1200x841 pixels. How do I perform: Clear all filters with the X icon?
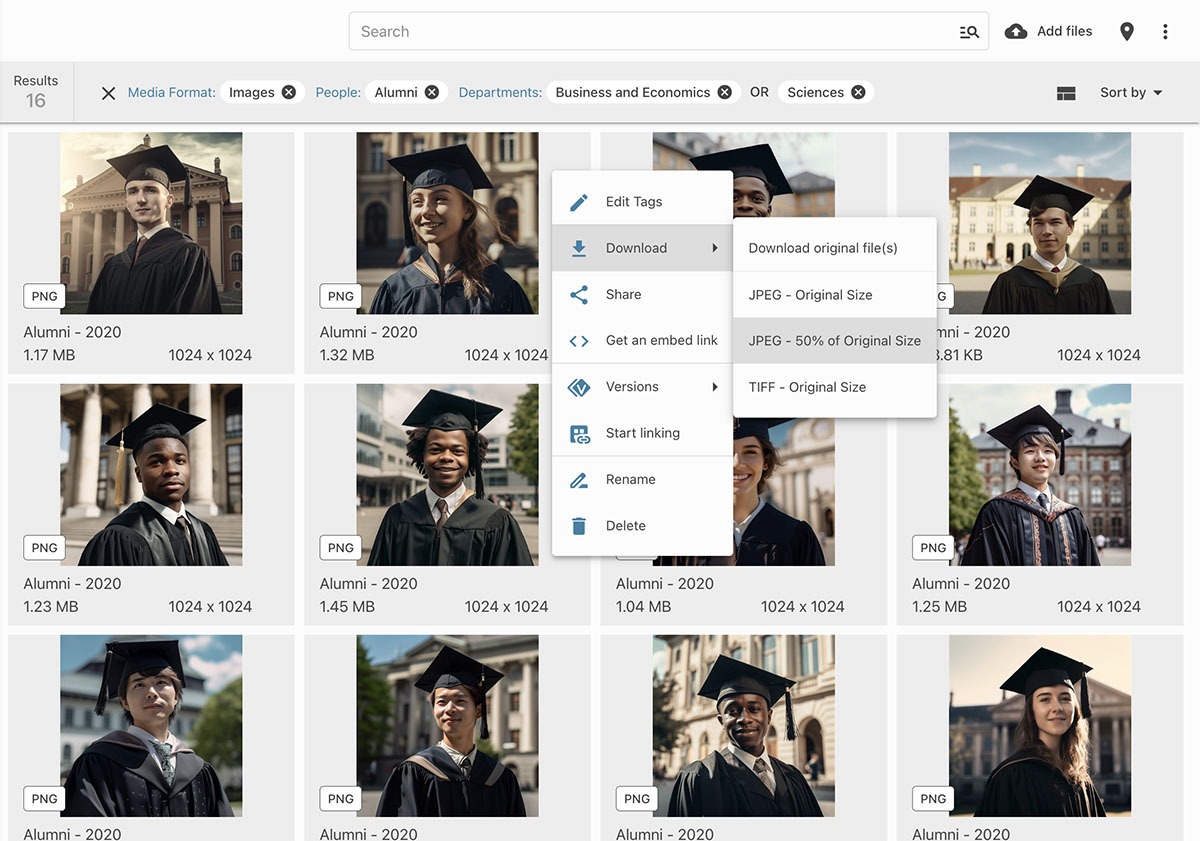pyautogui.click(x=108, y=93)
